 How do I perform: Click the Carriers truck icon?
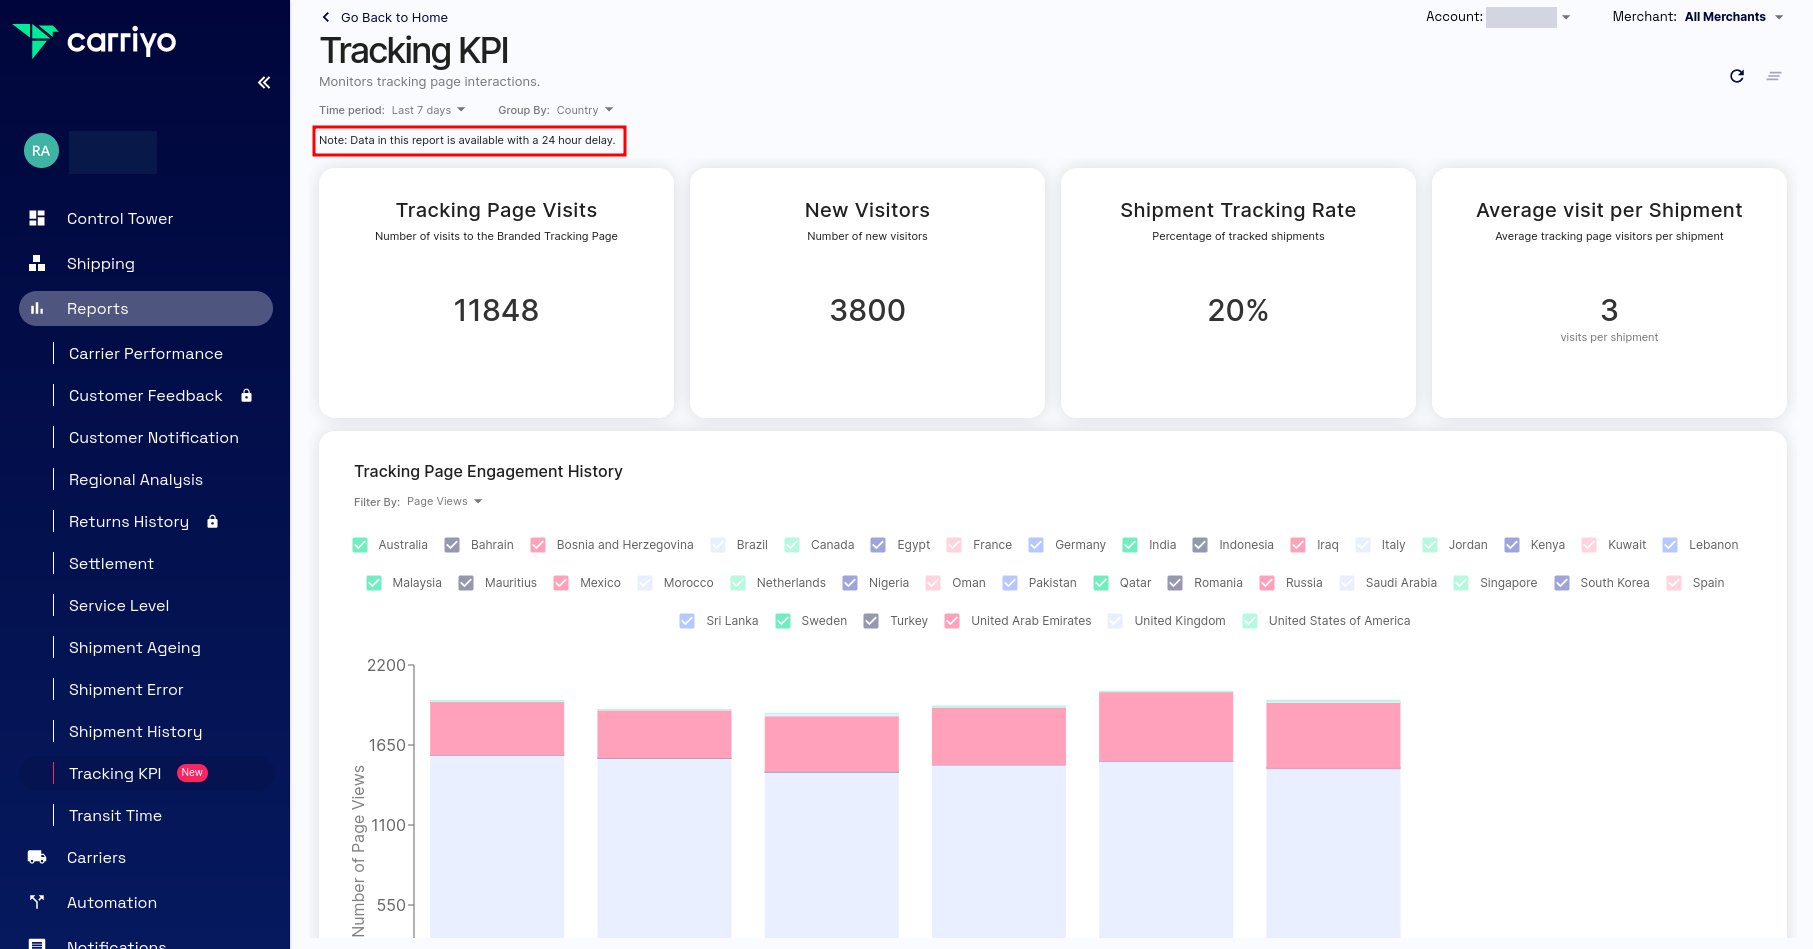37,857
